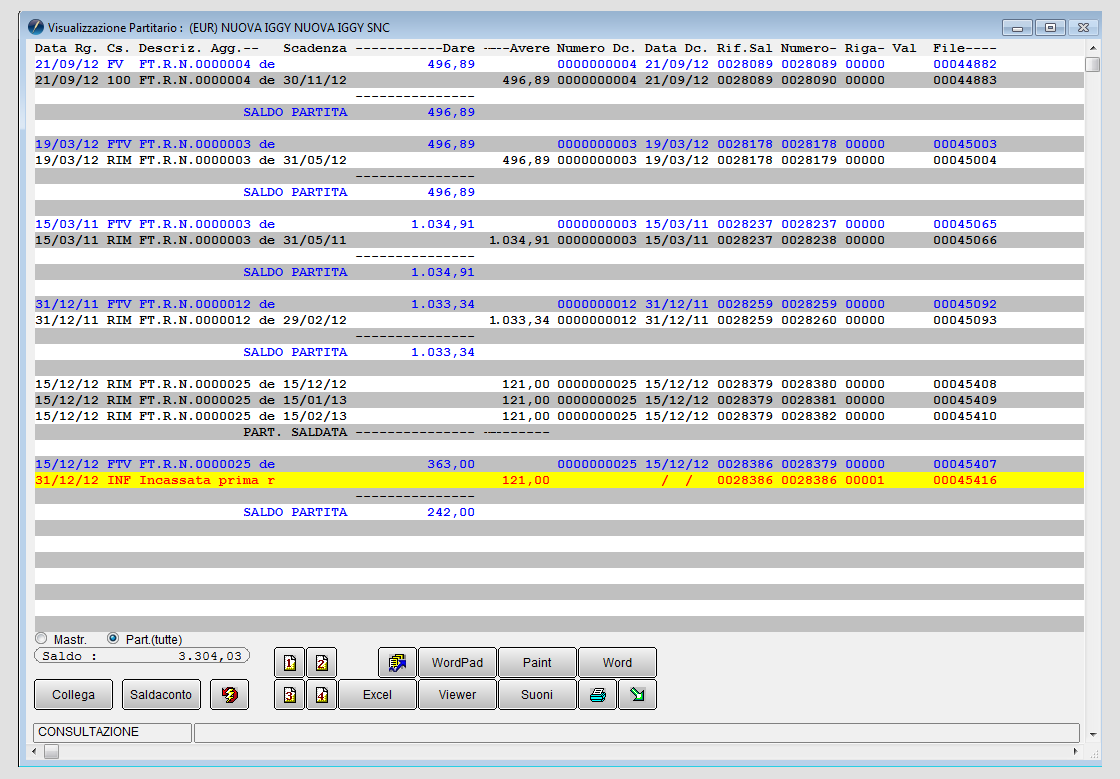1120x779 pixels.
Task: Select row with file number 00045065
Action: pyautogui.click(x=559, y=224)
